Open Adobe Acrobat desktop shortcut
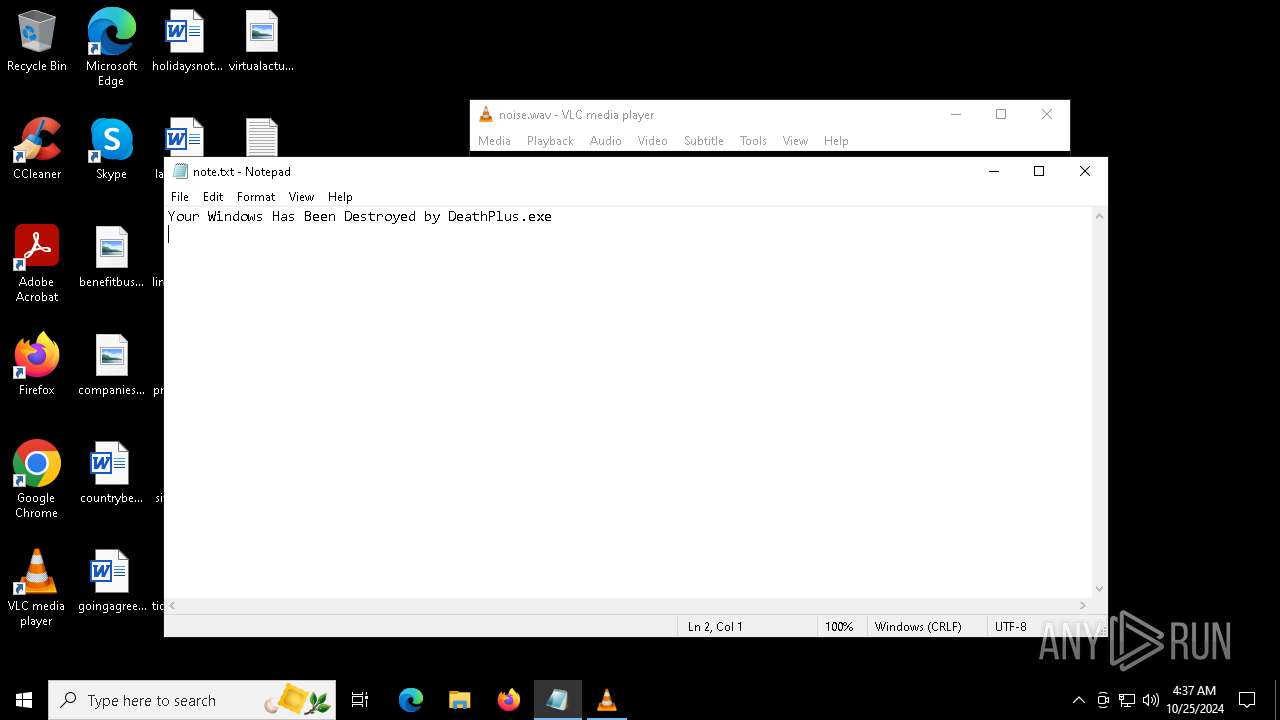1280x720 pixels. [37, 264]
